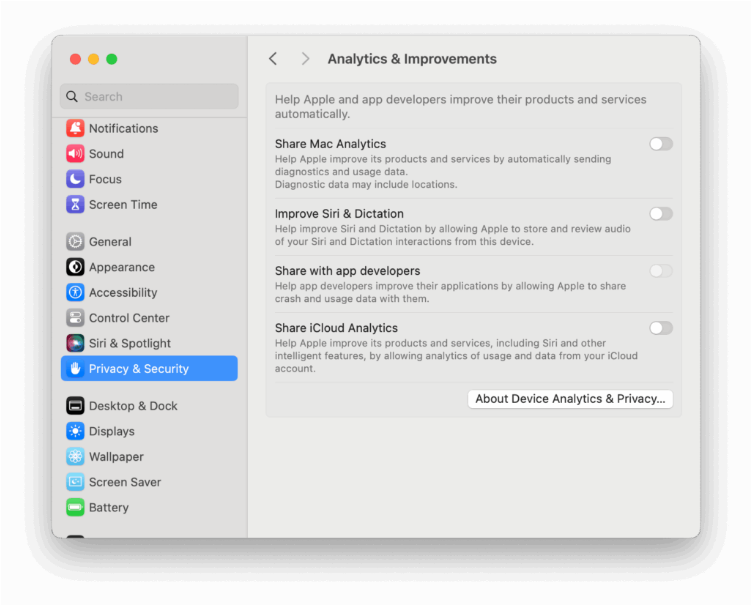Click into the Search field
The width and height of the screenshot is (751, 606).
point(149,97)
